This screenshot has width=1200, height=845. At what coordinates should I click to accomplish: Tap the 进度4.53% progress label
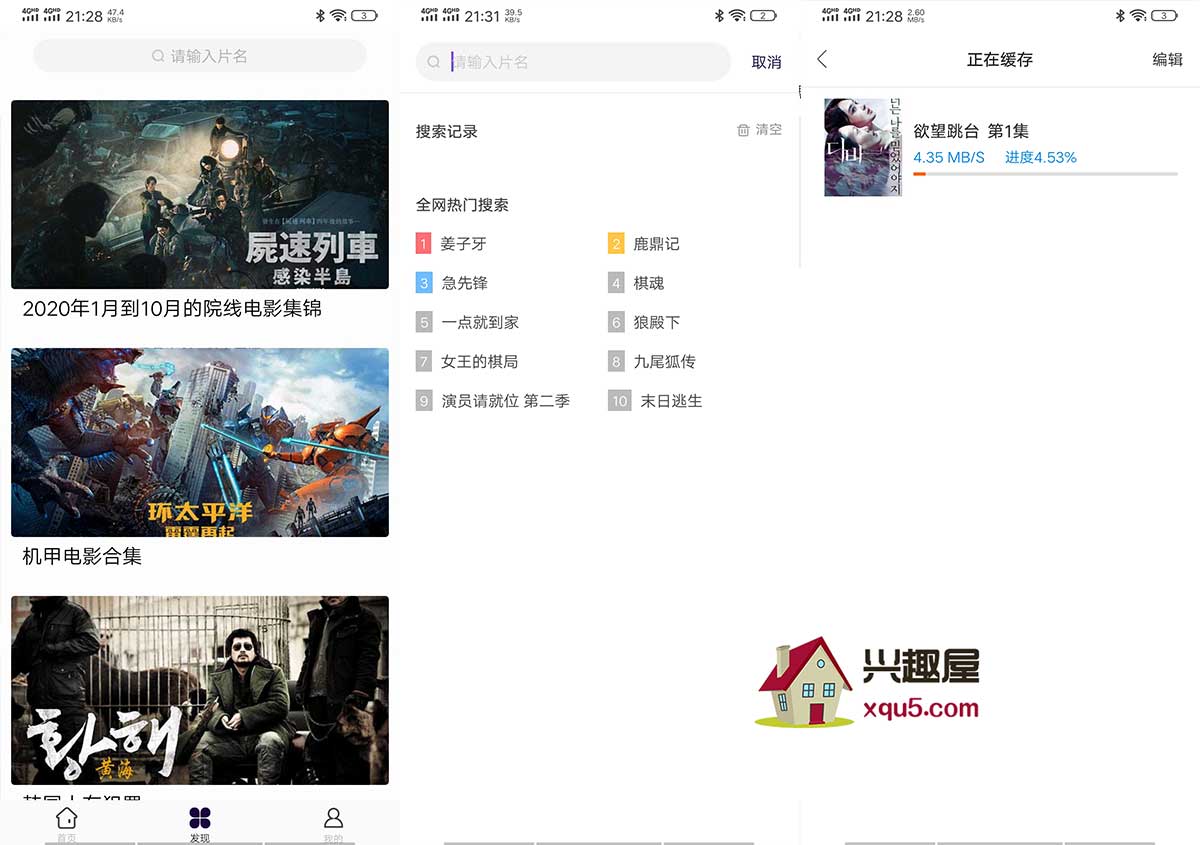click(1041, 157)
